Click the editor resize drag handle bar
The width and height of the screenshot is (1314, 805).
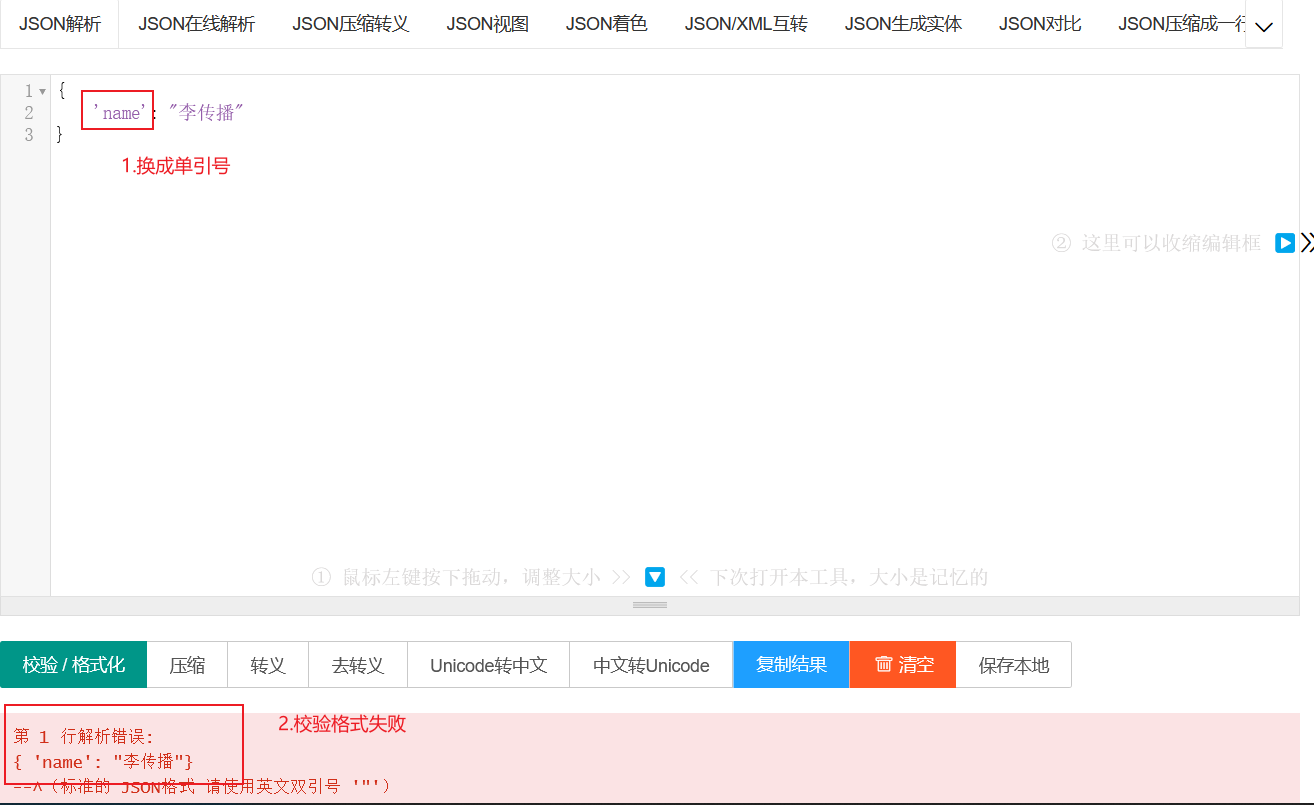pyautogui.click(x=650, y=605)
